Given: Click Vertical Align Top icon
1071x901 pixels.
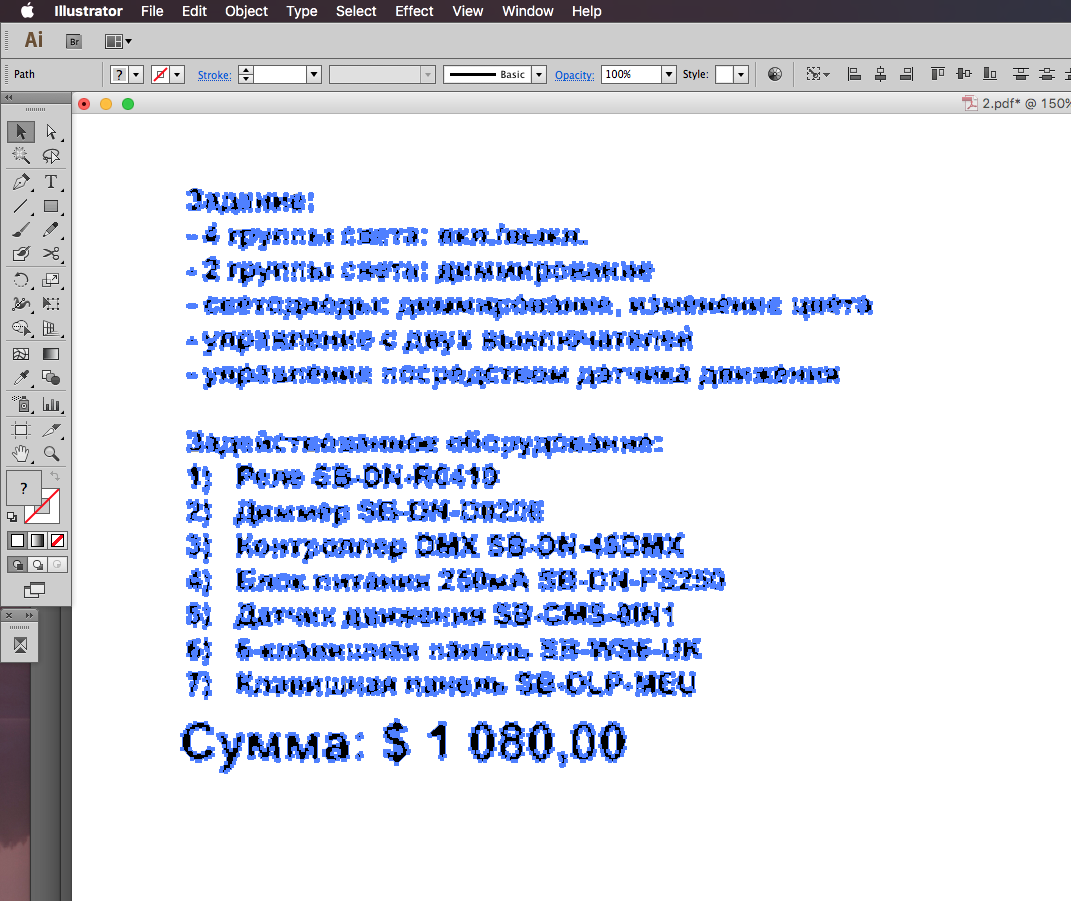Looking at the screenshot, I should [x=938, y=74].
